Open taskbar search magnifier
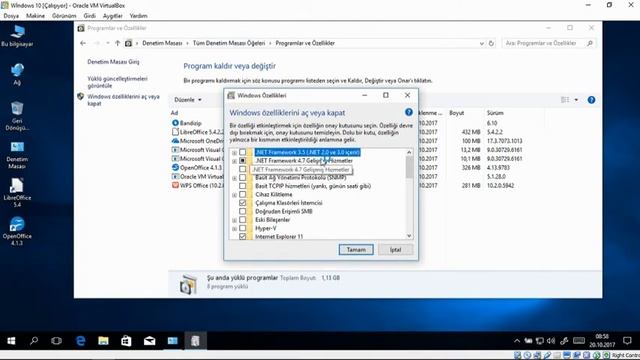The height and width of the screenshot is (360, 640). pyautogui.click(x=34, y=341)
